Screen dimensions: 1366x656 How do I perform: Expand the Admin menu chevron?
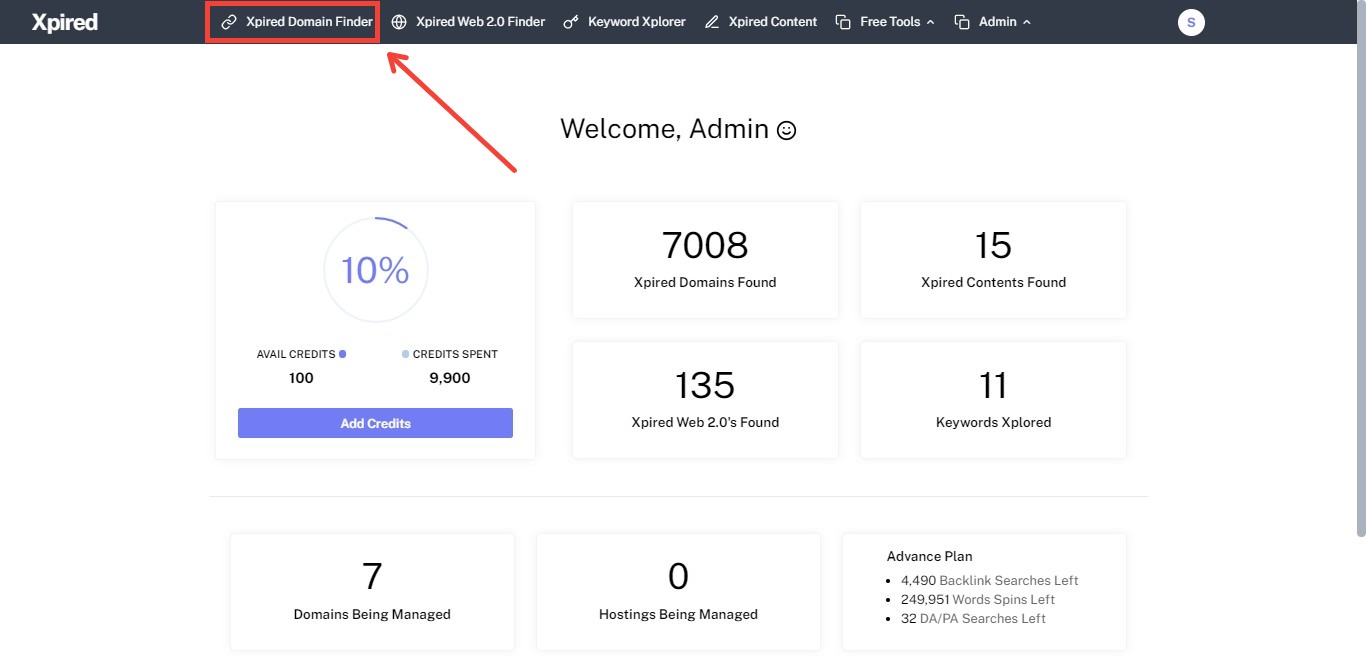click(1027, 22)
